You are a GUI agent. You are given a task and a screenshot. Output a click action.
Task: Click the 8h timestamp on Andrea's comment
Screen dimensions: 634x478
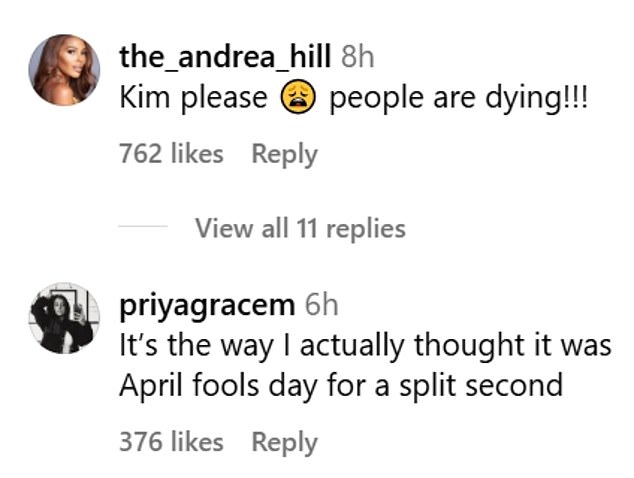(357, 57)
